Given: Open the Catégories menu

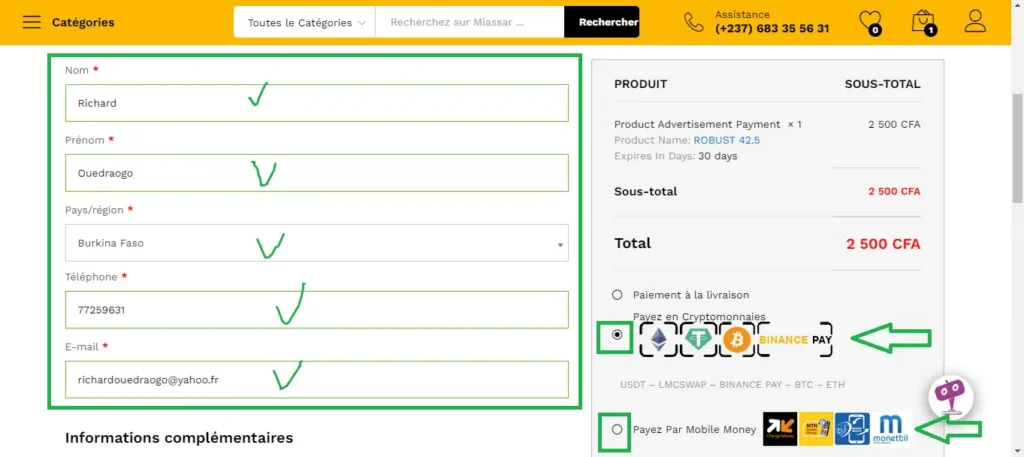Looking at the screenshot, I should point(83,22).
